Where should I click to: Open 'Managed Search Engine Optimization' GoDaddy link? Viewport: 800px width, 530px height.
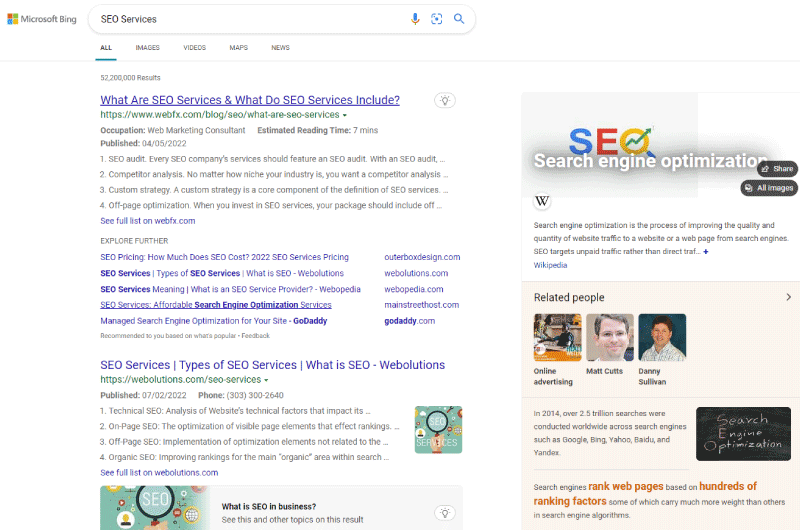click(x=213, y=321)
